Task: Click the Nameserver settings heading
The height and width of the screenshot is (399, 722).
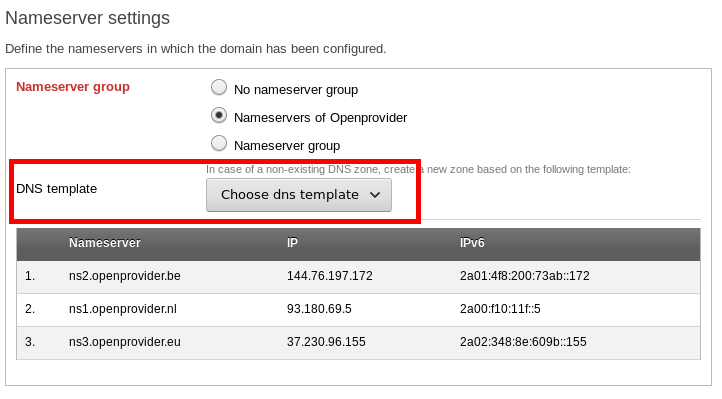Action: click(x=87, y=18)
